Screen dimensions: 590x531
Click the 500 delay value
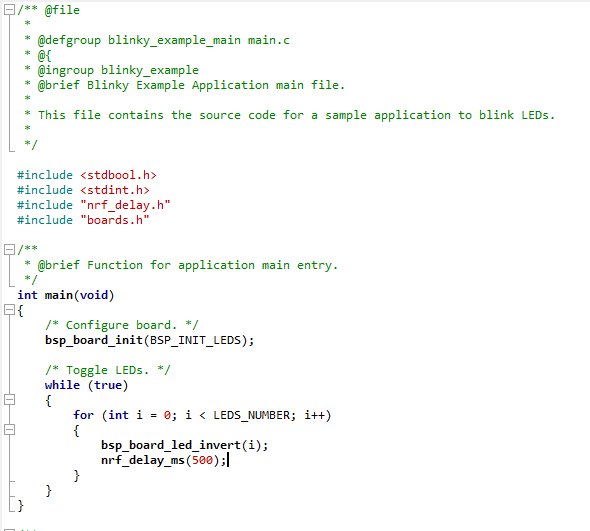(x=202, y=460)
